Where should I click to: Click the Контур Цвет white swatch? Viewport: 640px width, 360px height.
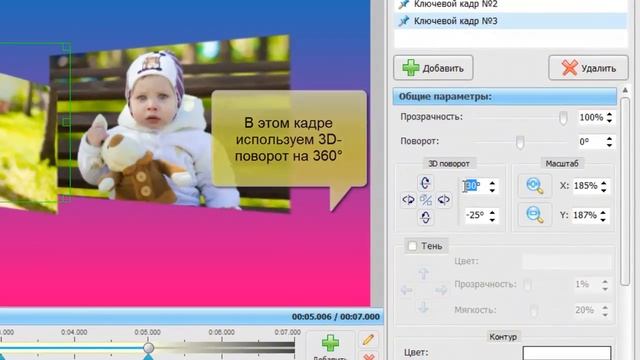click(567, 353)
